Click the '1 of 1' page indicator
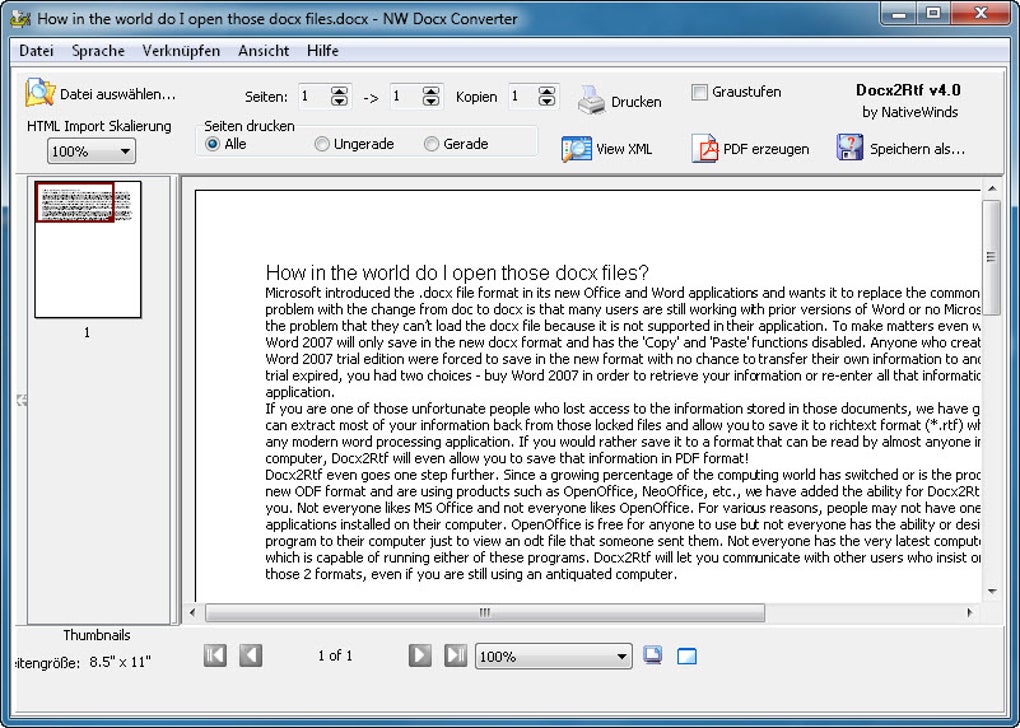Image resolution: width=1020 pixels, height=728 pixels. [335, 656]
